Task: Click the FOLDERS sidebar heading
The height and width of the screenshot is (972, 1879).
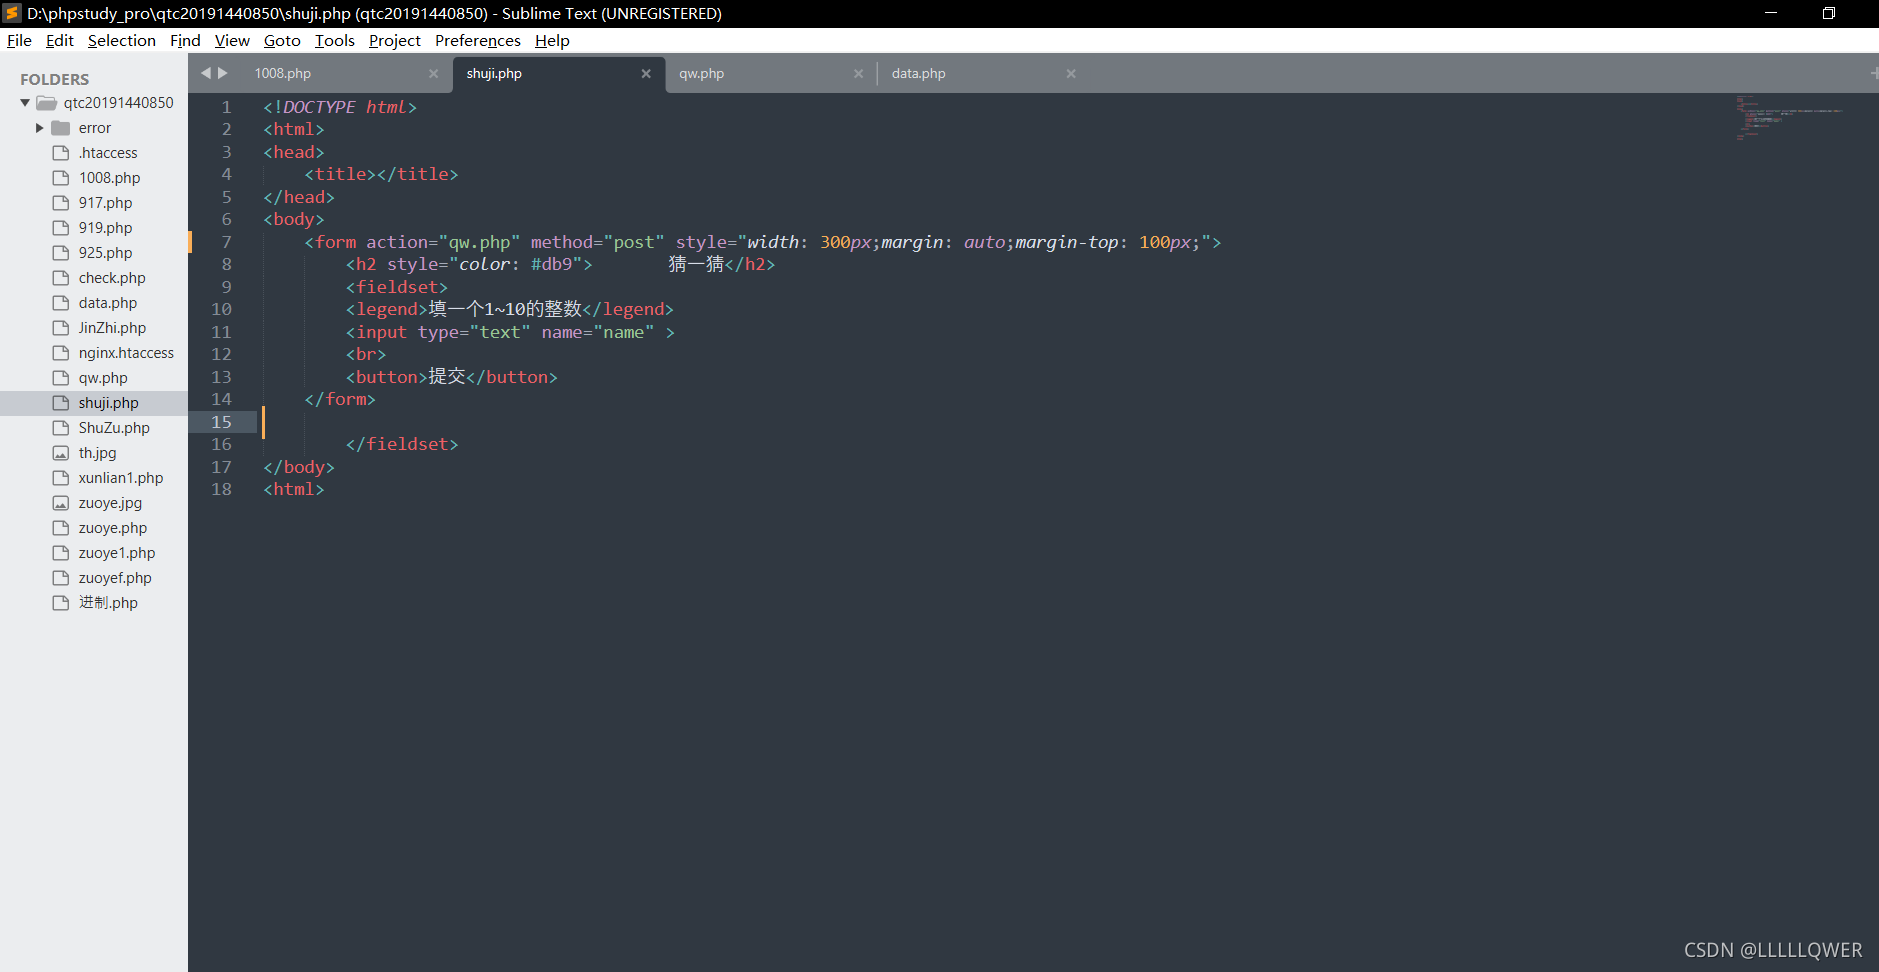Action: point(55,79)
